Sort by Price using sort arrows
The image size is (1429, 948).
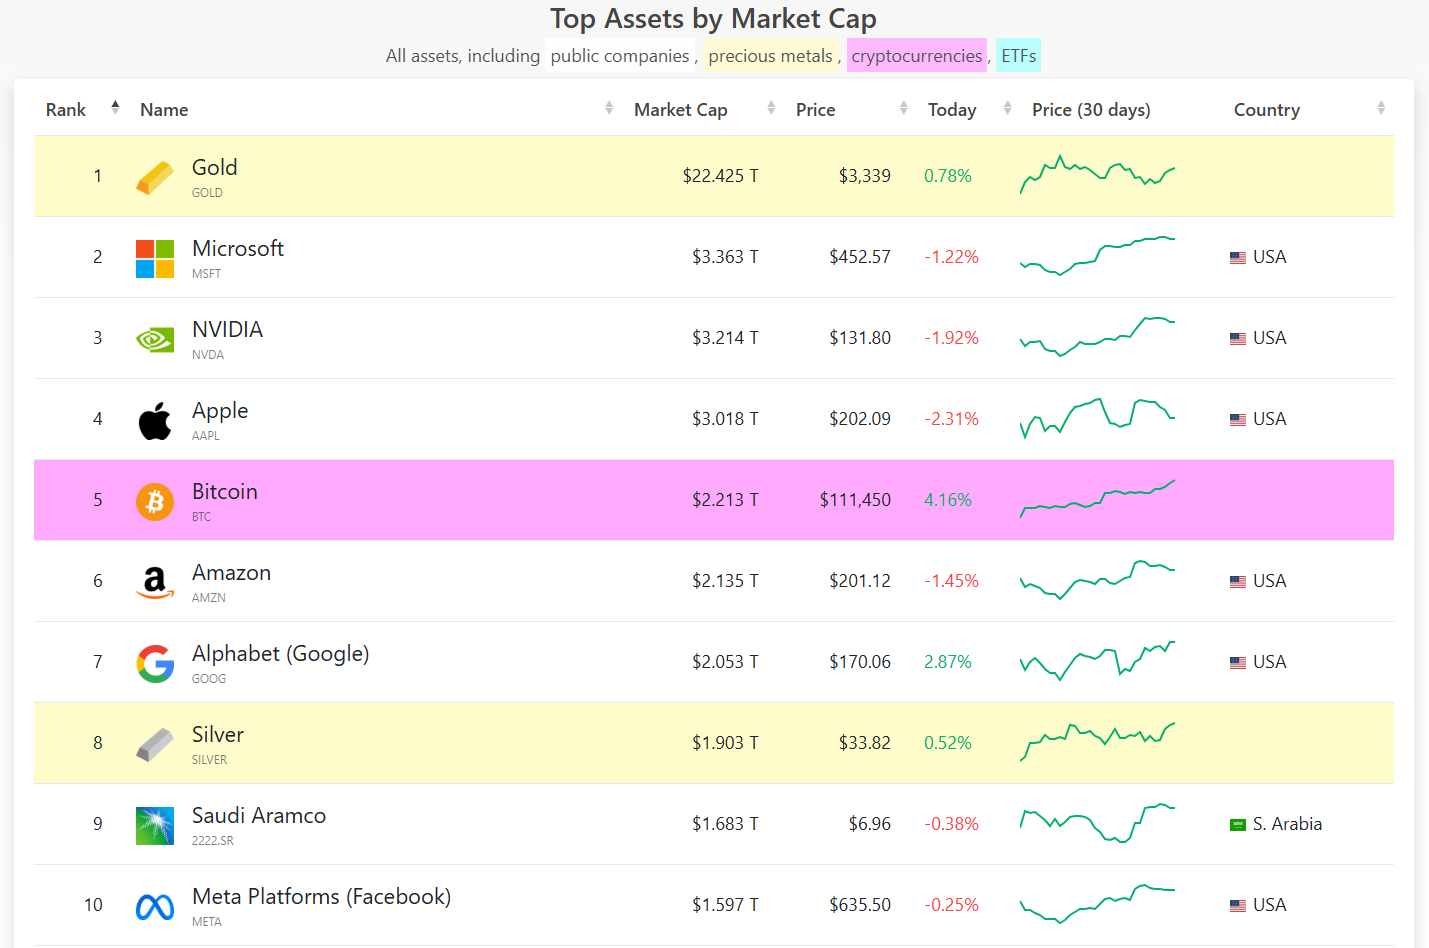tap(903, 108)
